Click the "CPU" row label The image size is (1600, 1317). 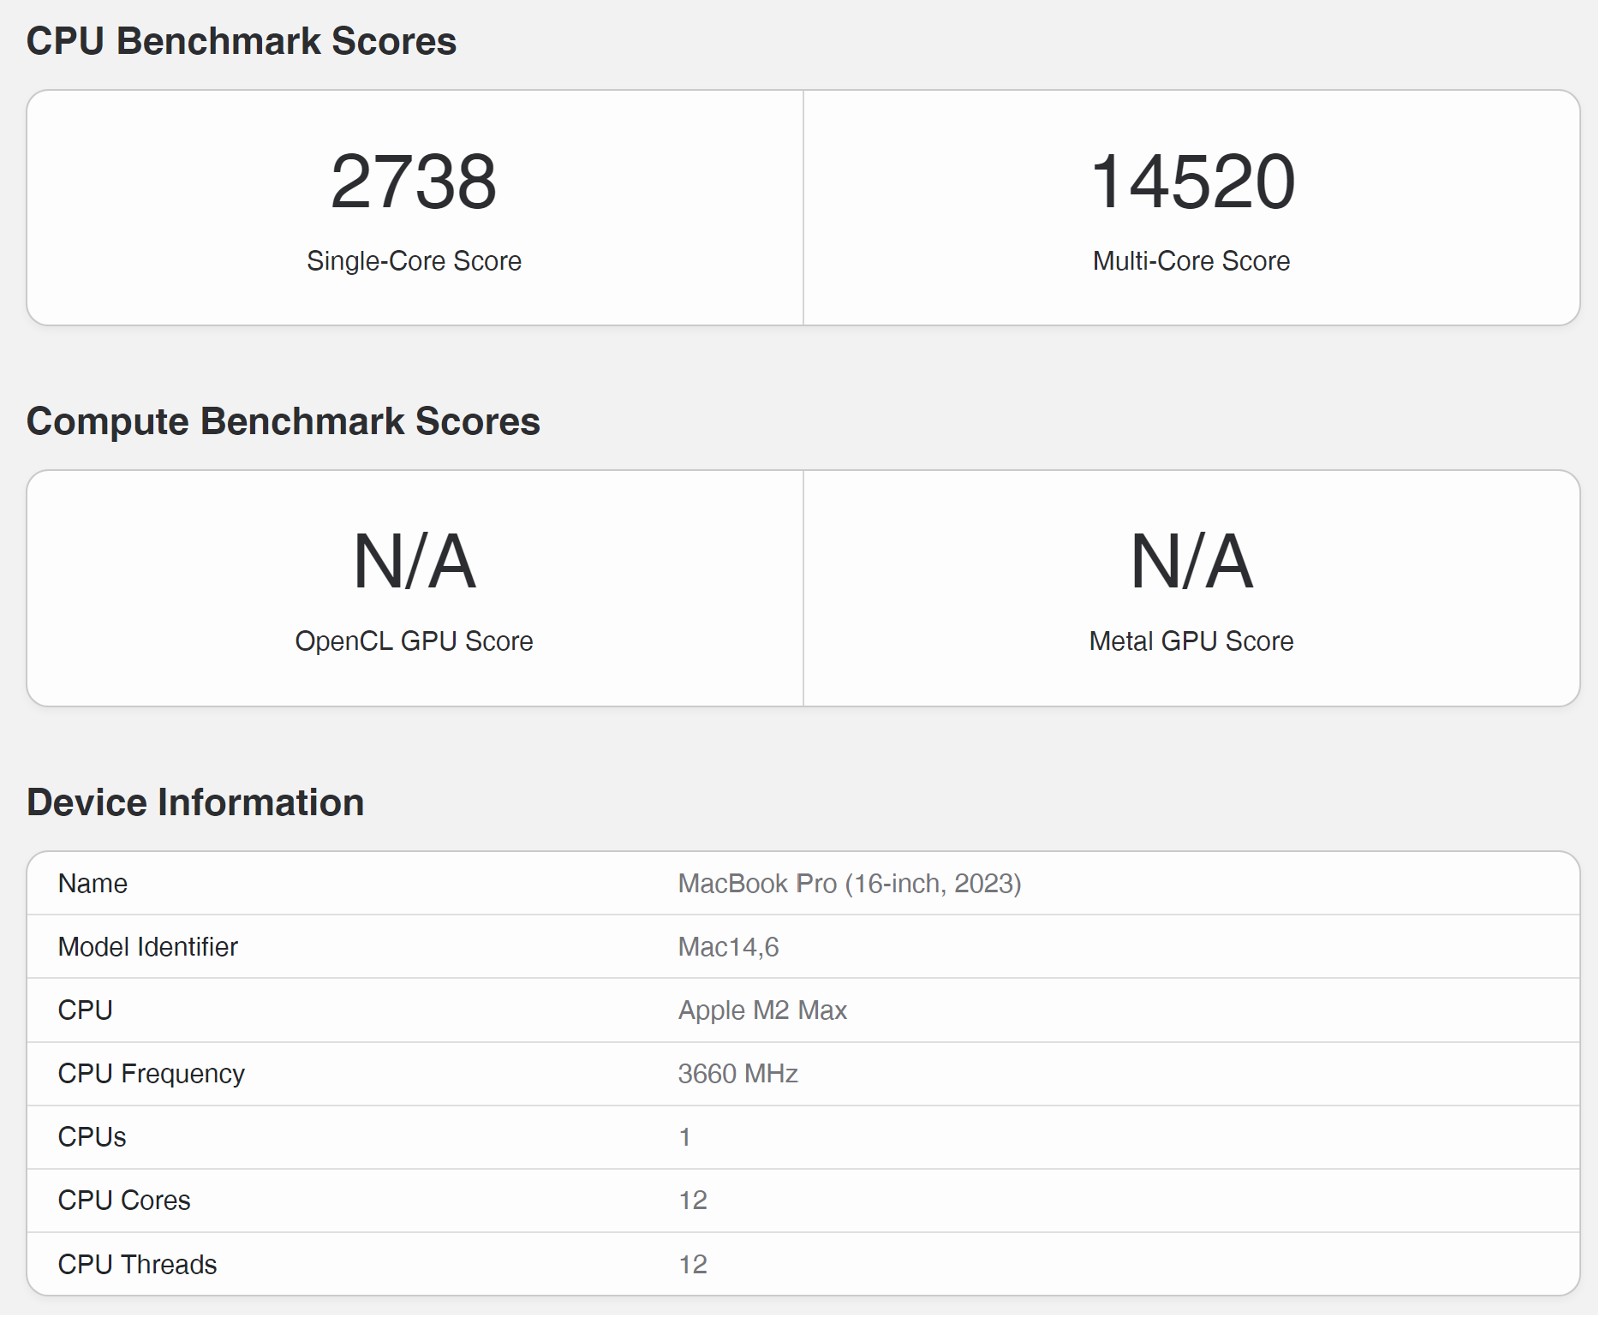tap(85, 1010)
